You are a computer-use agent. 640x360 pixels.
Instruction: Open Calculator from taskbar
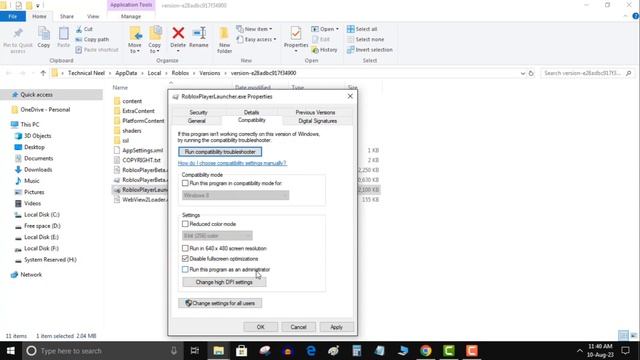tap(356, 351)
